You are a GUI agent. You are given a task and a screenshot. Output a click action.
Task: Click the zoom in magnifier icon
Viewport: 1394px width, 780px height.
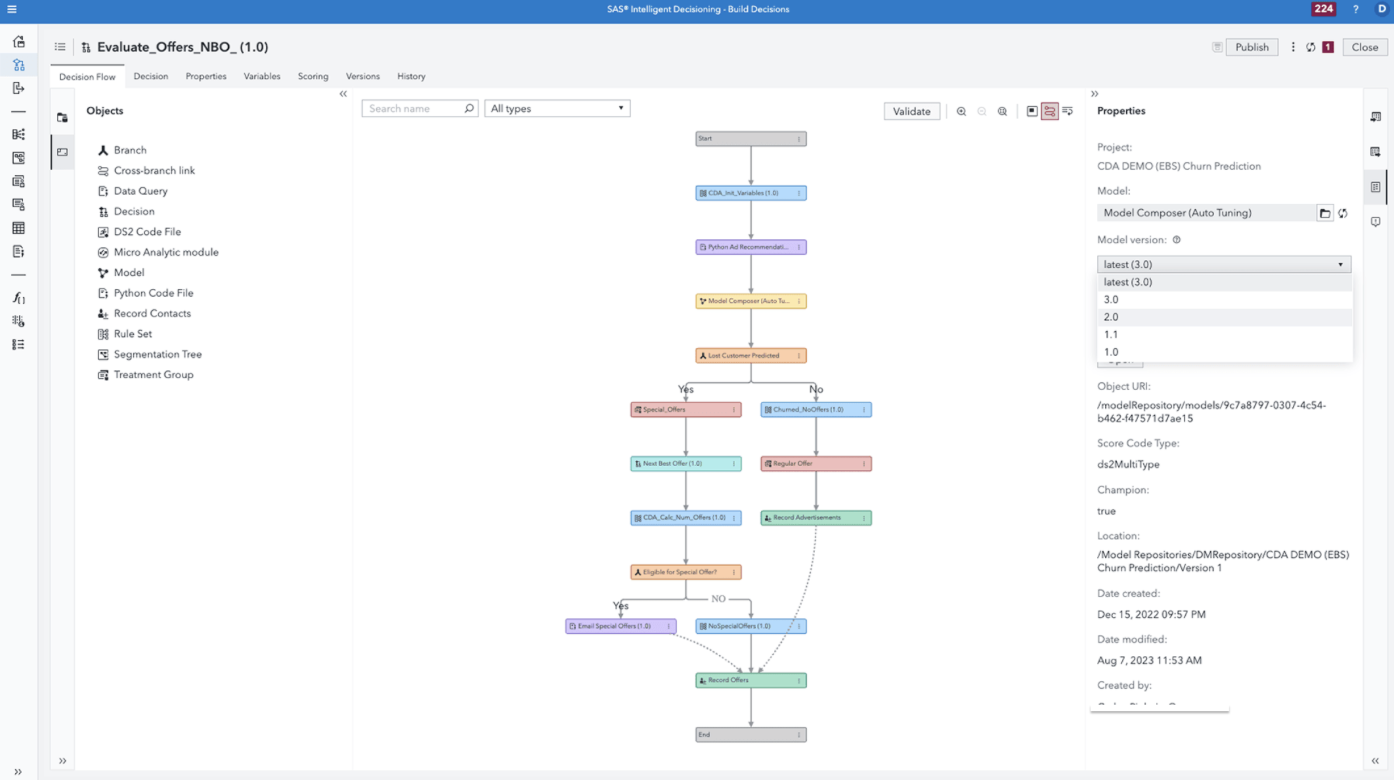click(x=961, y=112)
